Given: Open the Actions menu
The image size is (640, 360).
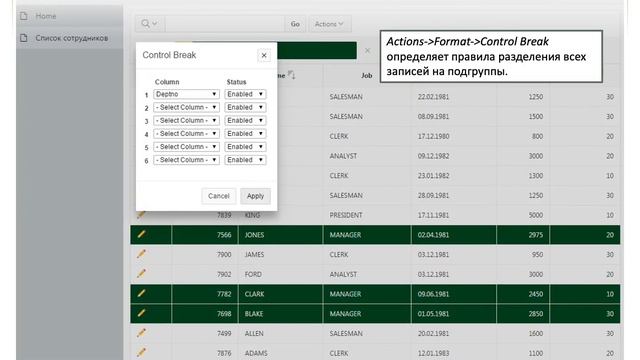Looking at the screenshot, I should (329, 24).
